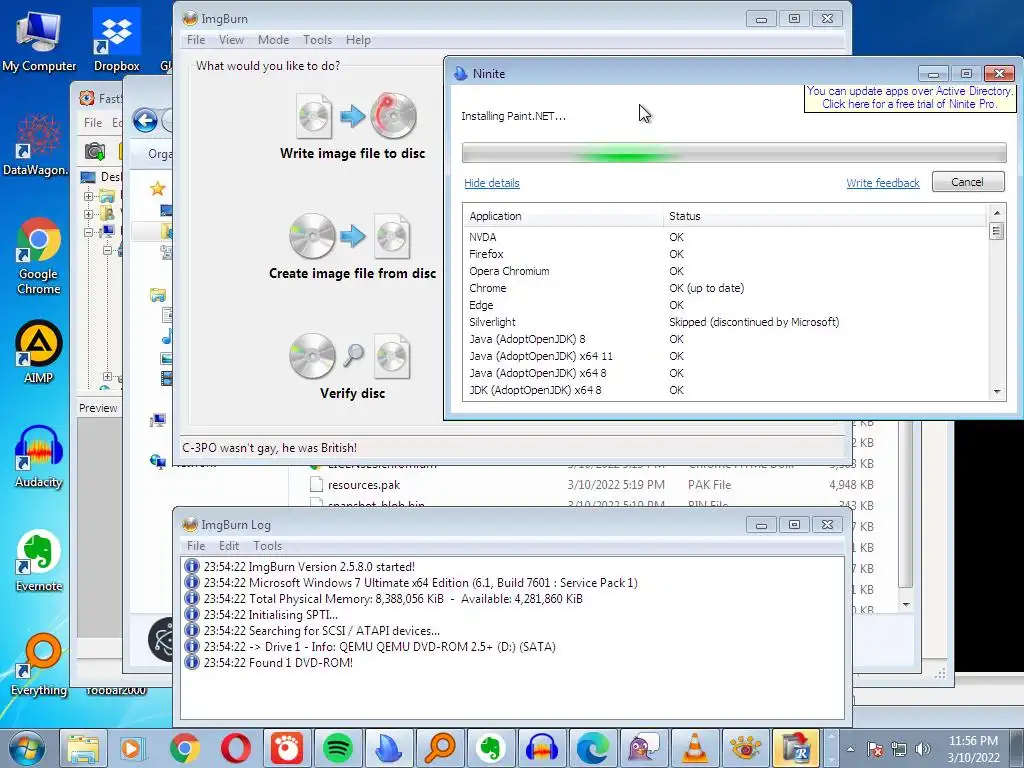Open the volume speaker tray icon
The height and width of the screenshot is (768, 1024).
[923, 749]
